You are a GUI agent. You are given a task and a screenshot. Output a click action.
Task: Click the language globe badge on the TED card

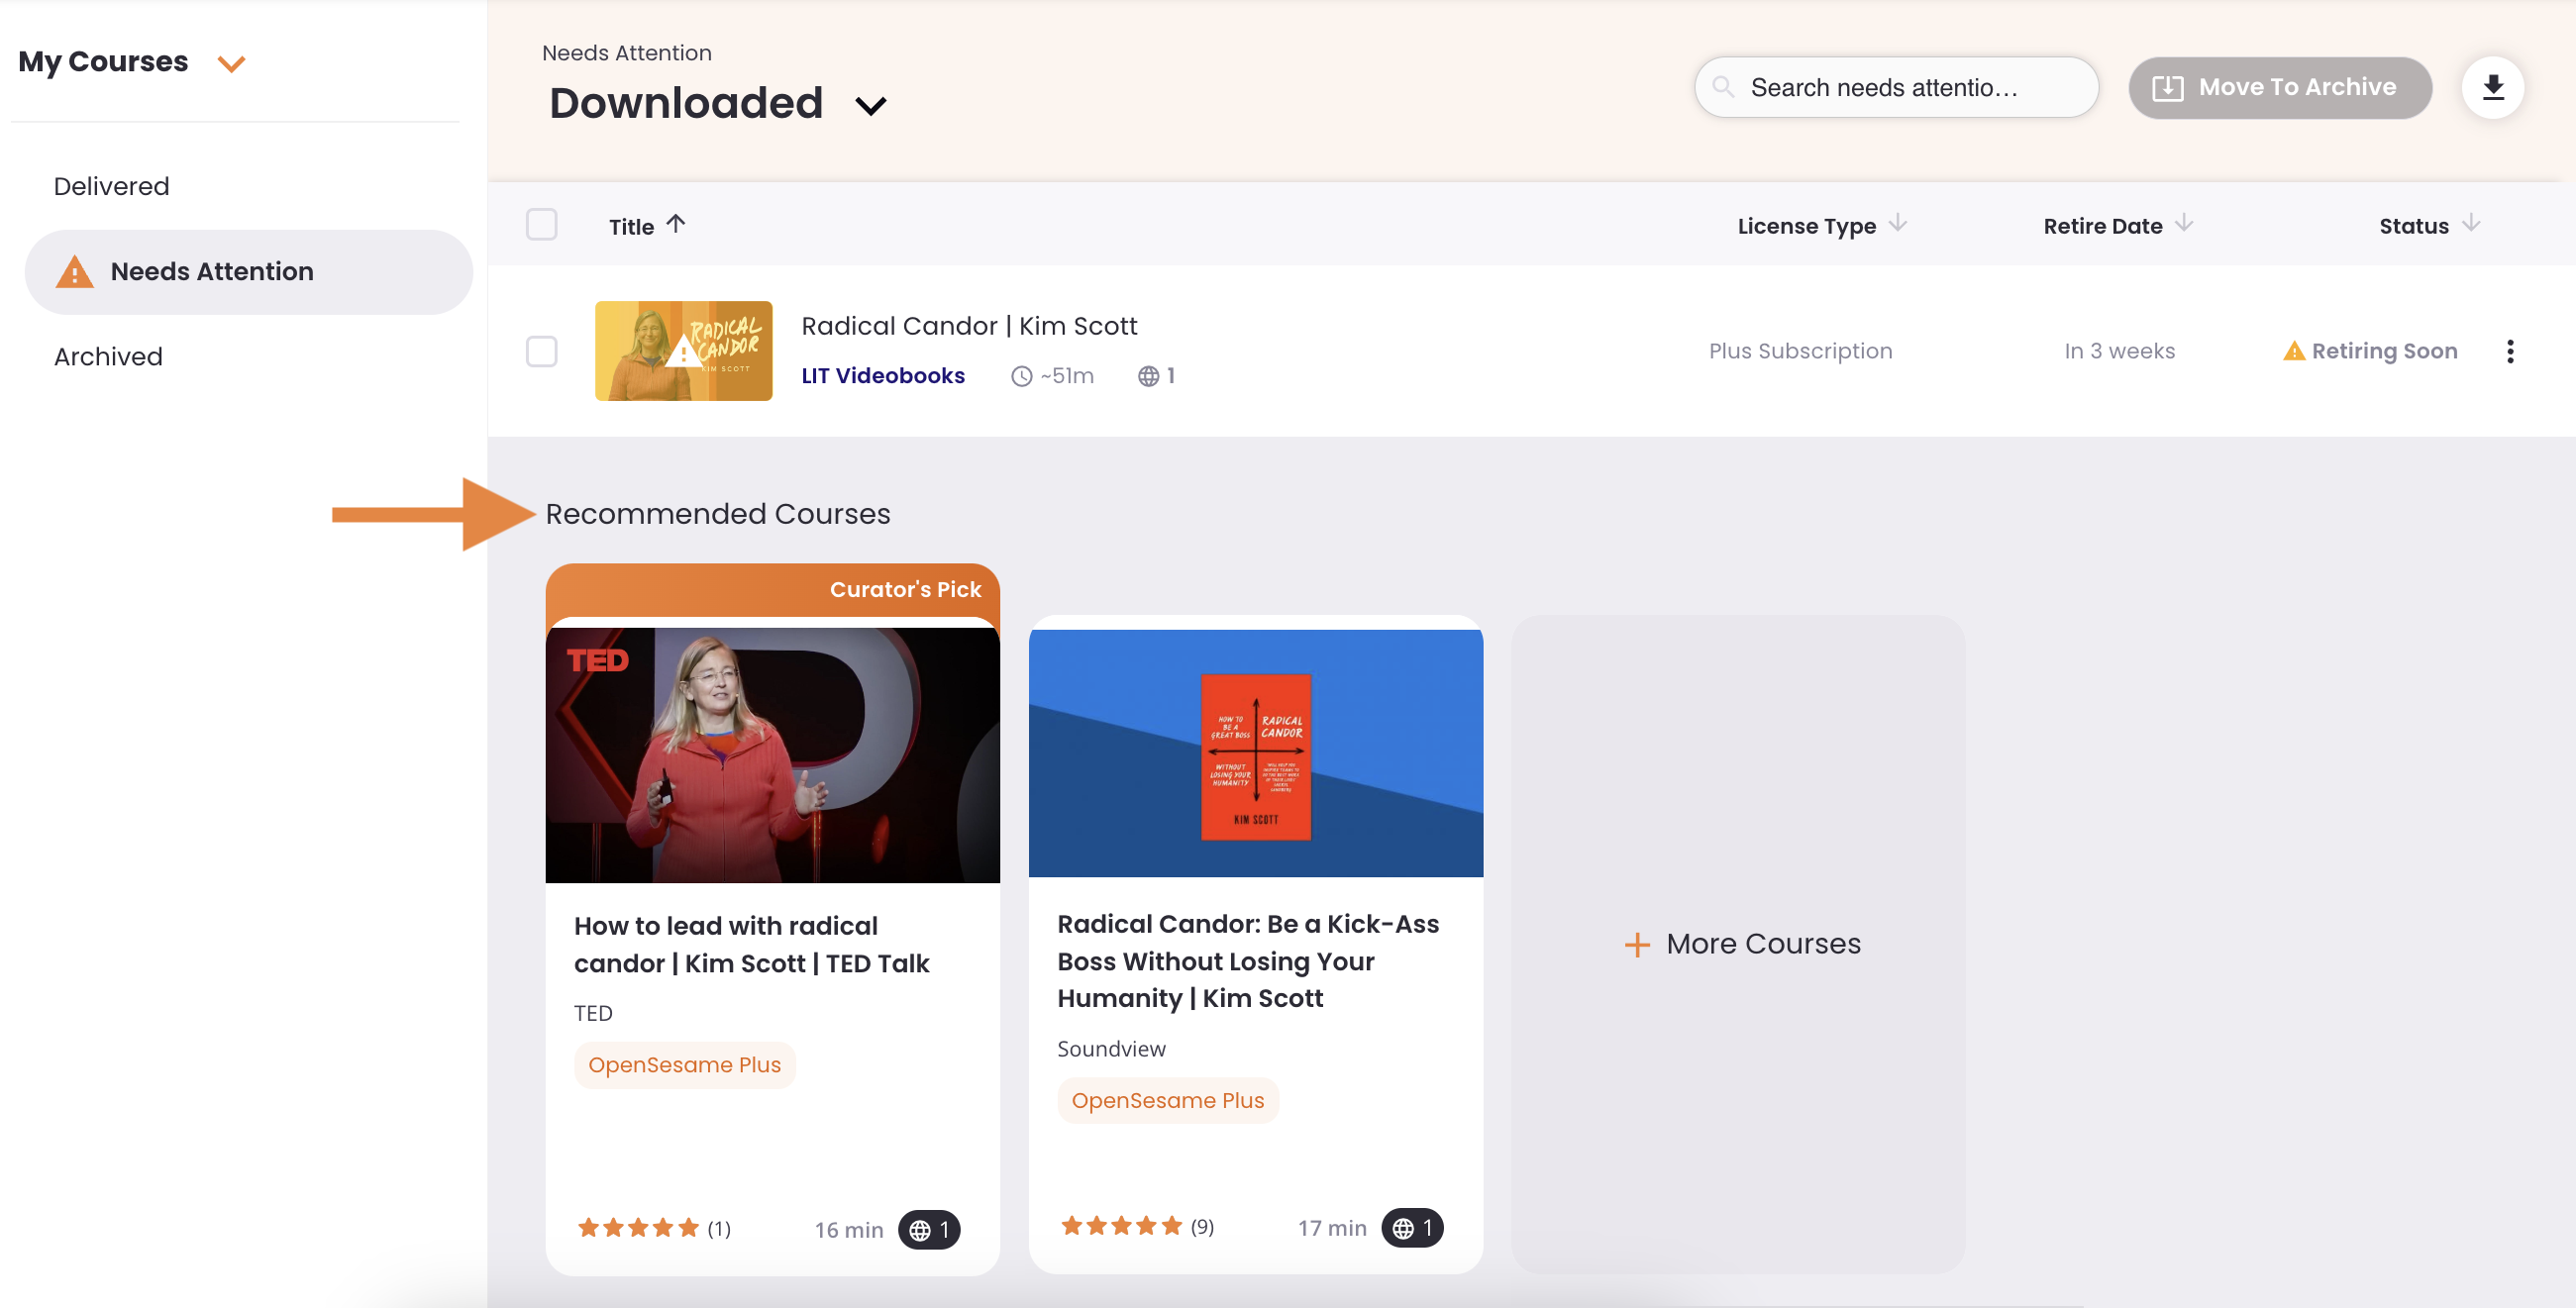[x=928, y=1230]
